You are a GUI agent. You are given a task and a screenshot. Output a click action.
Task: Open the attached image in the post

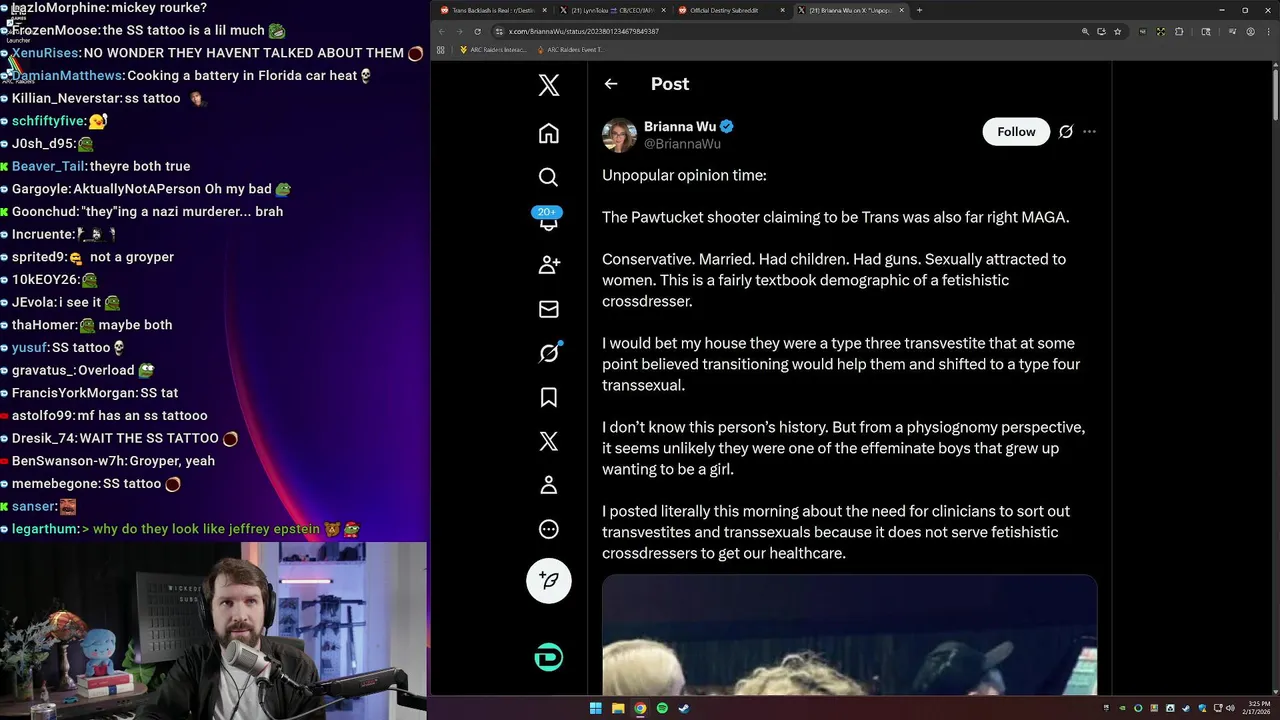[849, 635]
